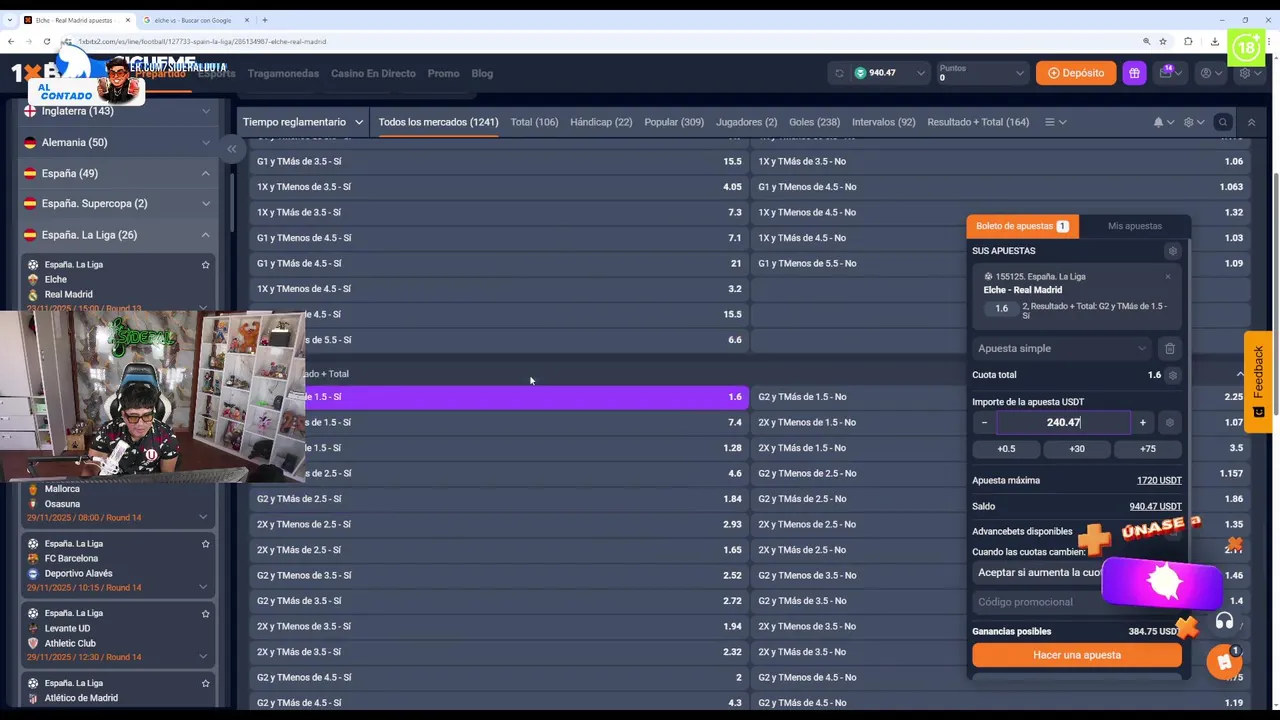
Task: Bookmark this page with the browser star icon
Action: [1163, 41]
